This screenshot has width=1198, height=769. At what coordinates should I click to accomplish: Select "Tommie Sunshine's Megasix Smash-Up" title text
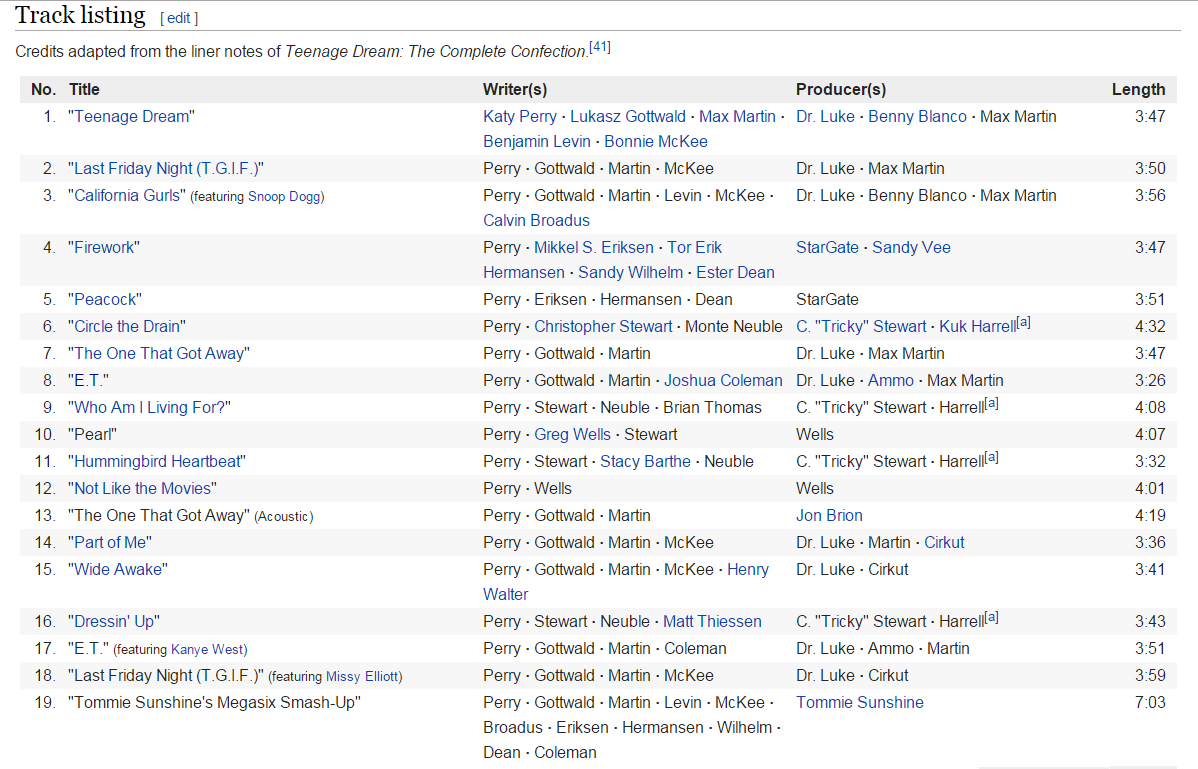click(x=214, y=702)
